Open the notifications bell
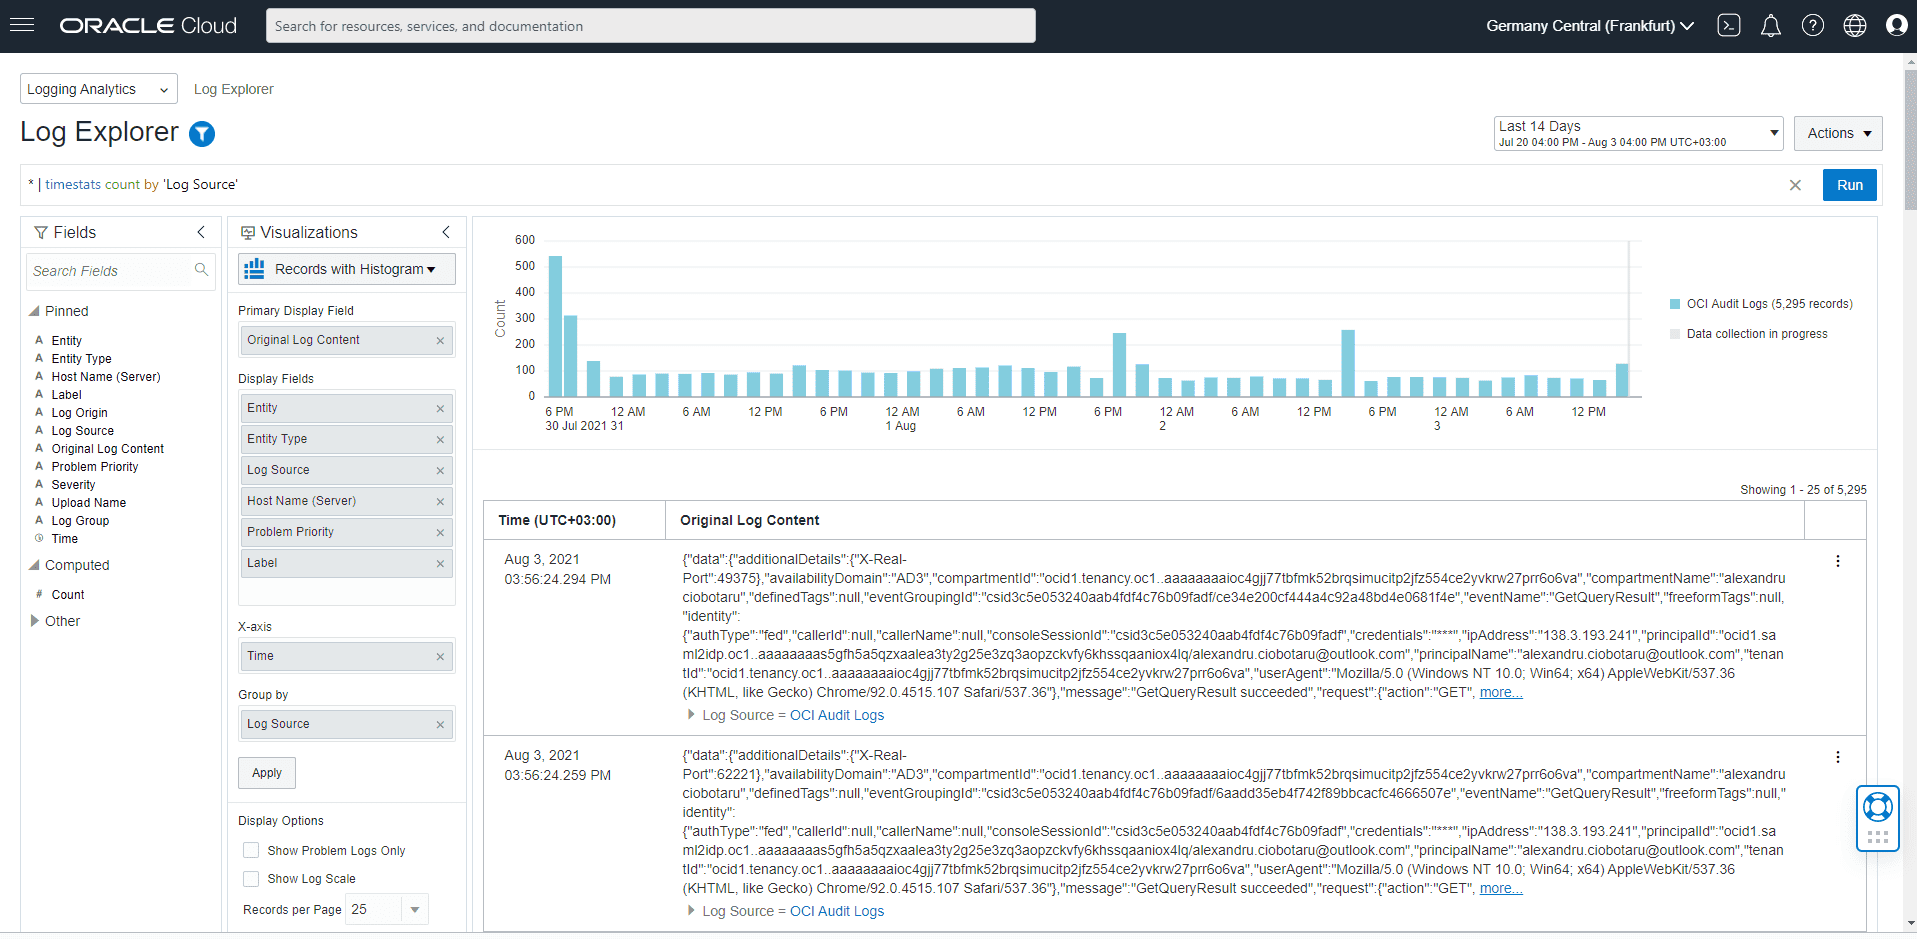1917x939 pixels. [x=1770, y=26]
